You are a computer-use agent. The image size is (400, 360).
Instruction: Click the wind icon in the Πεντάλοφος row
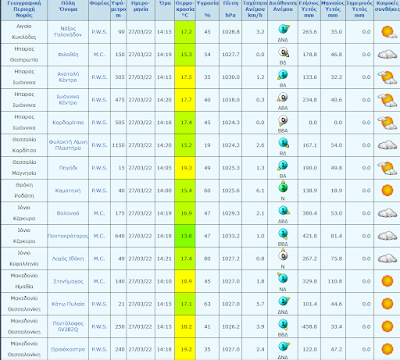click(x=283, y=324)
